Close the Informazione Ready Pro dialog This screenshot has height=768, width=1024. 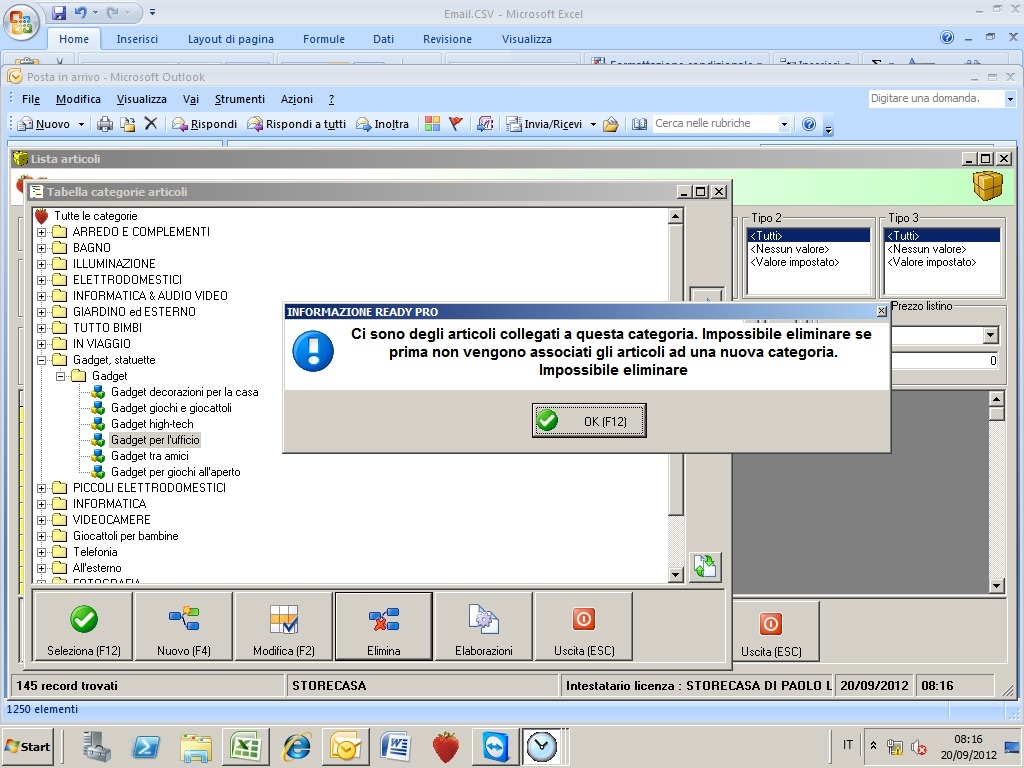point(881,312)
